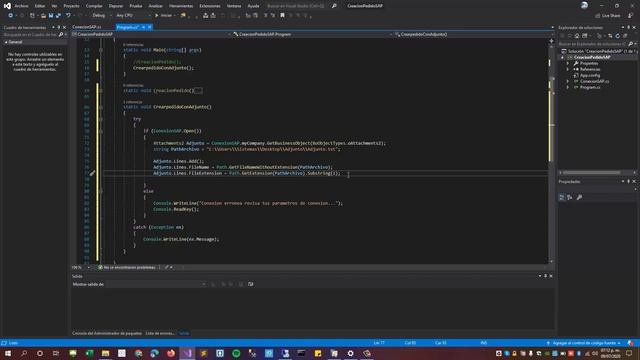Click the Propiedades categorized view icon
Image resolution: width=640 pixels, height=360 pixels.
click(x=562, y=198)
